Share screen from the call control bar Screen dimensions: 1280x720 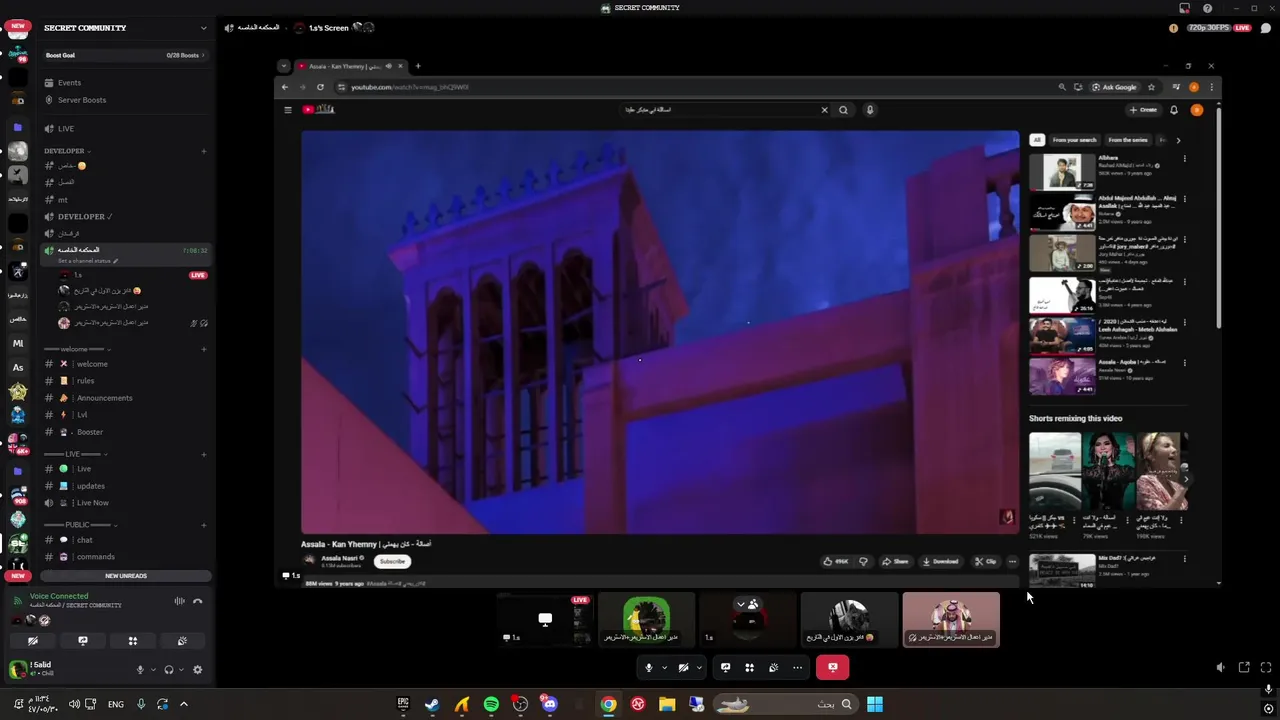click(x=726, y=667)
